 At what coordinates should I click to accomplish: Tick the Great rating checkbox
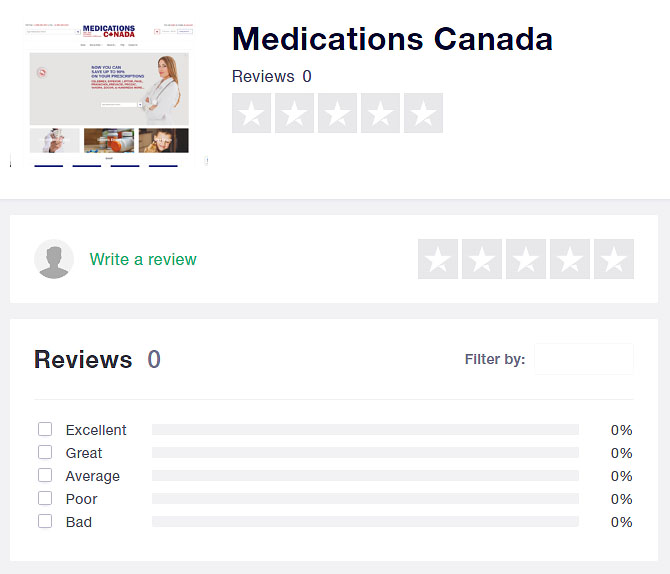pos(45,452)
